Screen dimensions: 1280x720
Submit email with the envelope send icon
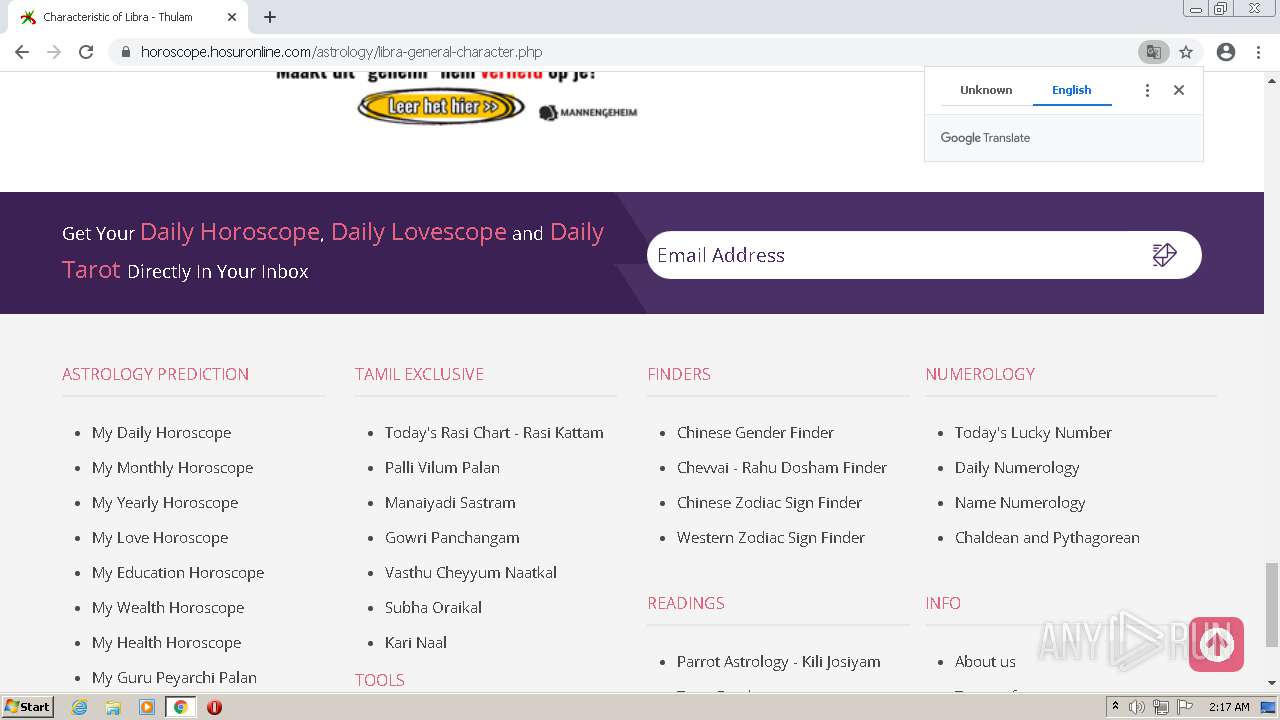coord(1165,255)
